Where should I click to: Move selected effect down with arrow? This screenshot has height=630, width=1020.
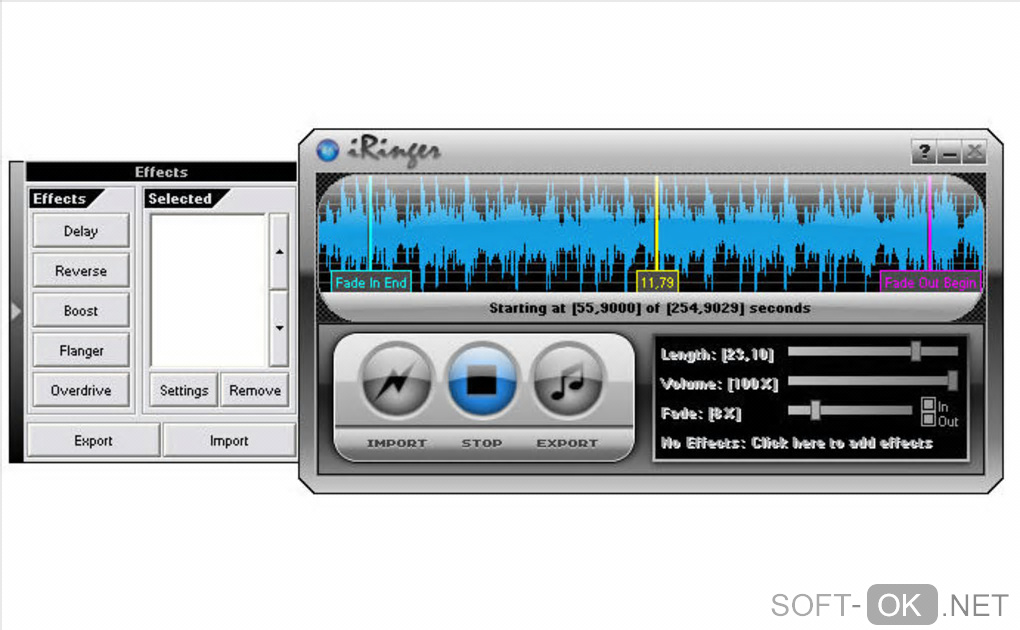click(x=279, y=328)
